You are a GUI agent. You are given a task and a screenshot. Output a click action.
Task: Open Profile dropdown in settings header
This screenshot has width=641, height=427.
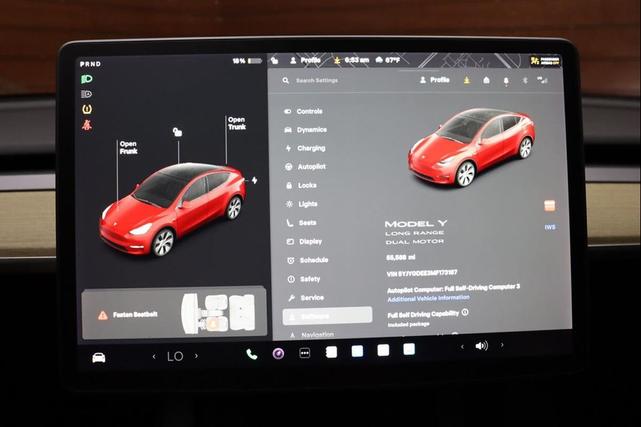point(435,80)
